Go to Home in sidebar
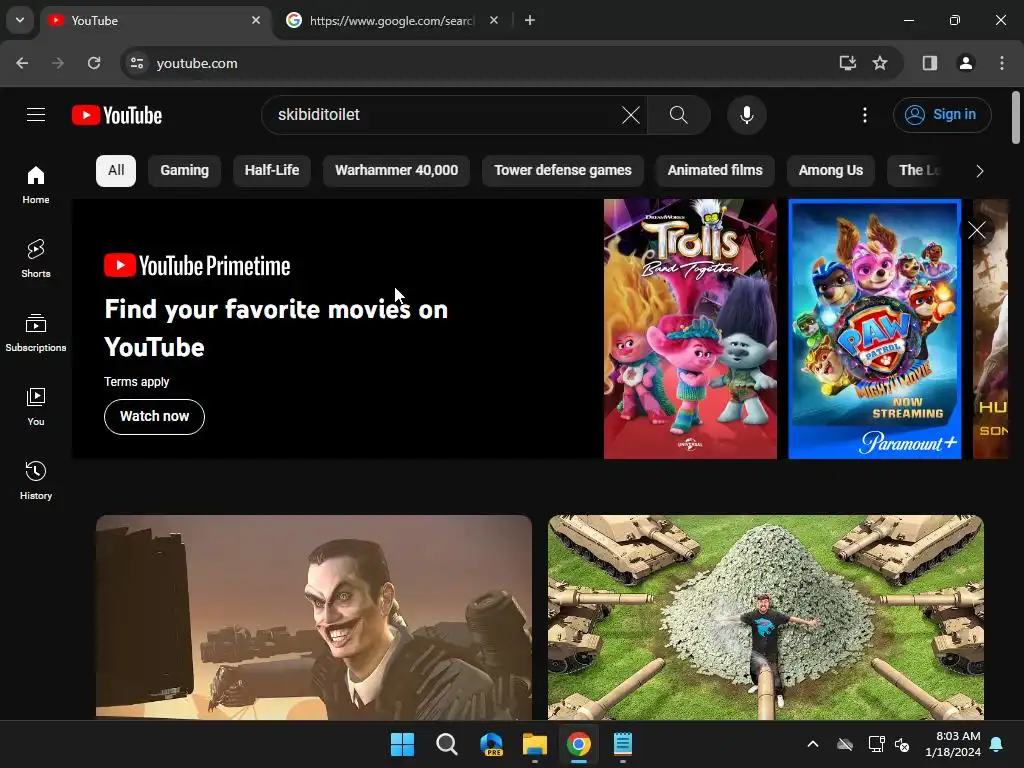 (36, 185)
